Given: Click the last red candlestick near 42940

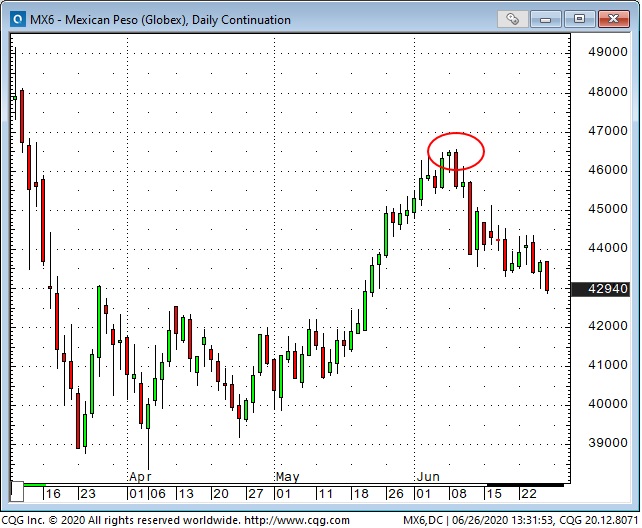Looking at the screenshot, I should [547, 276].
